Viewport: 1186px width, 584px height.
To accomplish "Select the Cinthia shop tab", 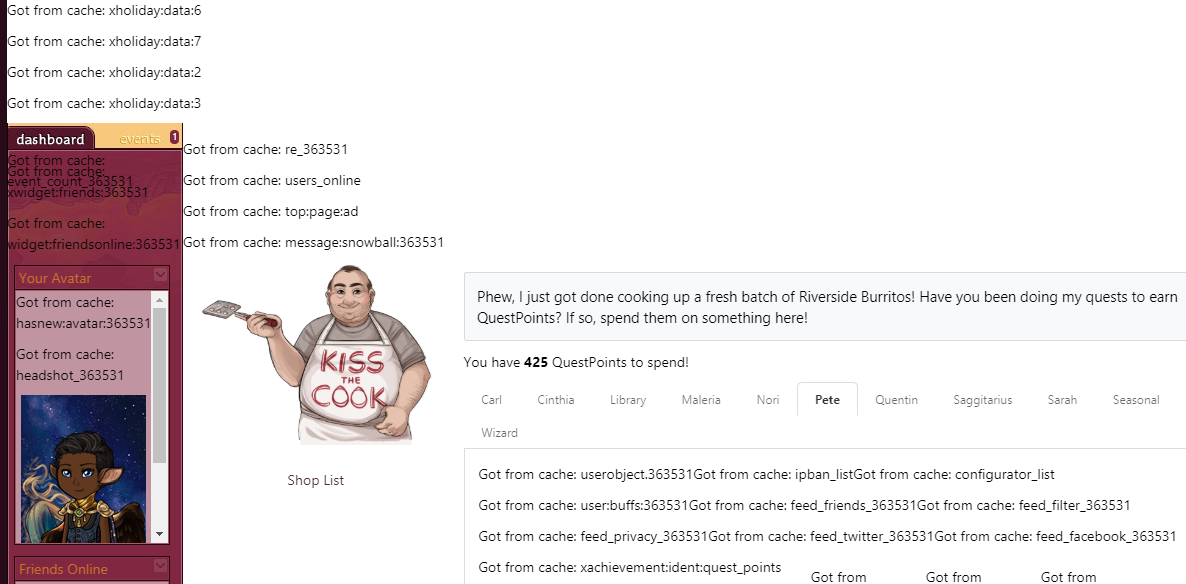I will [556, 399].
